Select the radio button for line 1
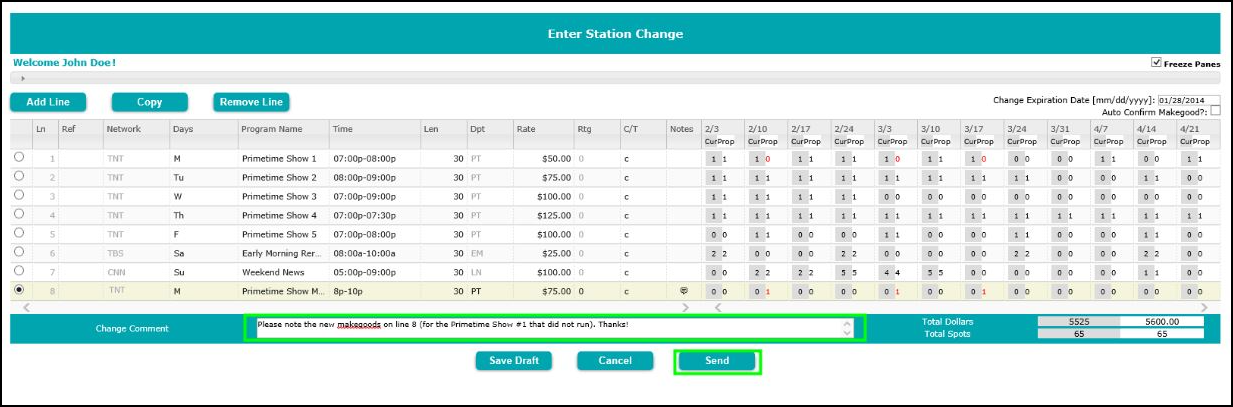The height and width of the screenshot is (407, 1233). [x=19, y=157]
